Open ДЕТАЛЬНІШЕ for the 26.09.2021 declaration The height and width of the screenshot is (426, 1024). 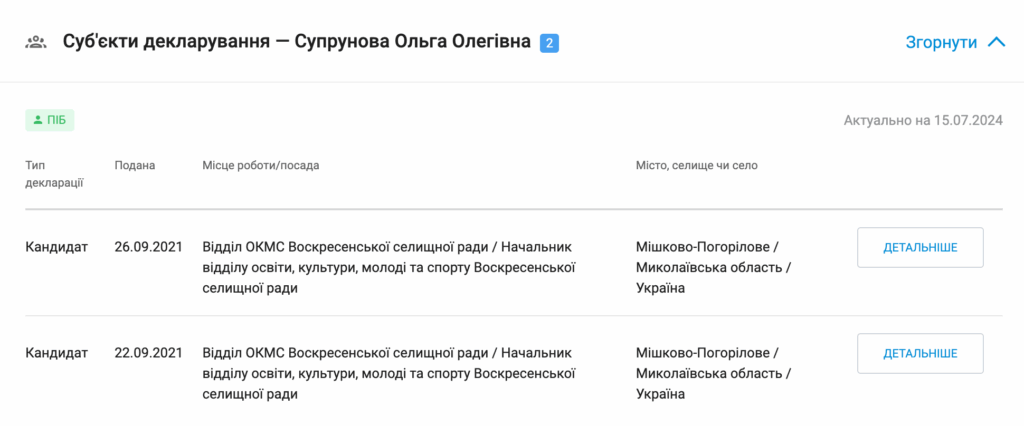pos(920,247)
